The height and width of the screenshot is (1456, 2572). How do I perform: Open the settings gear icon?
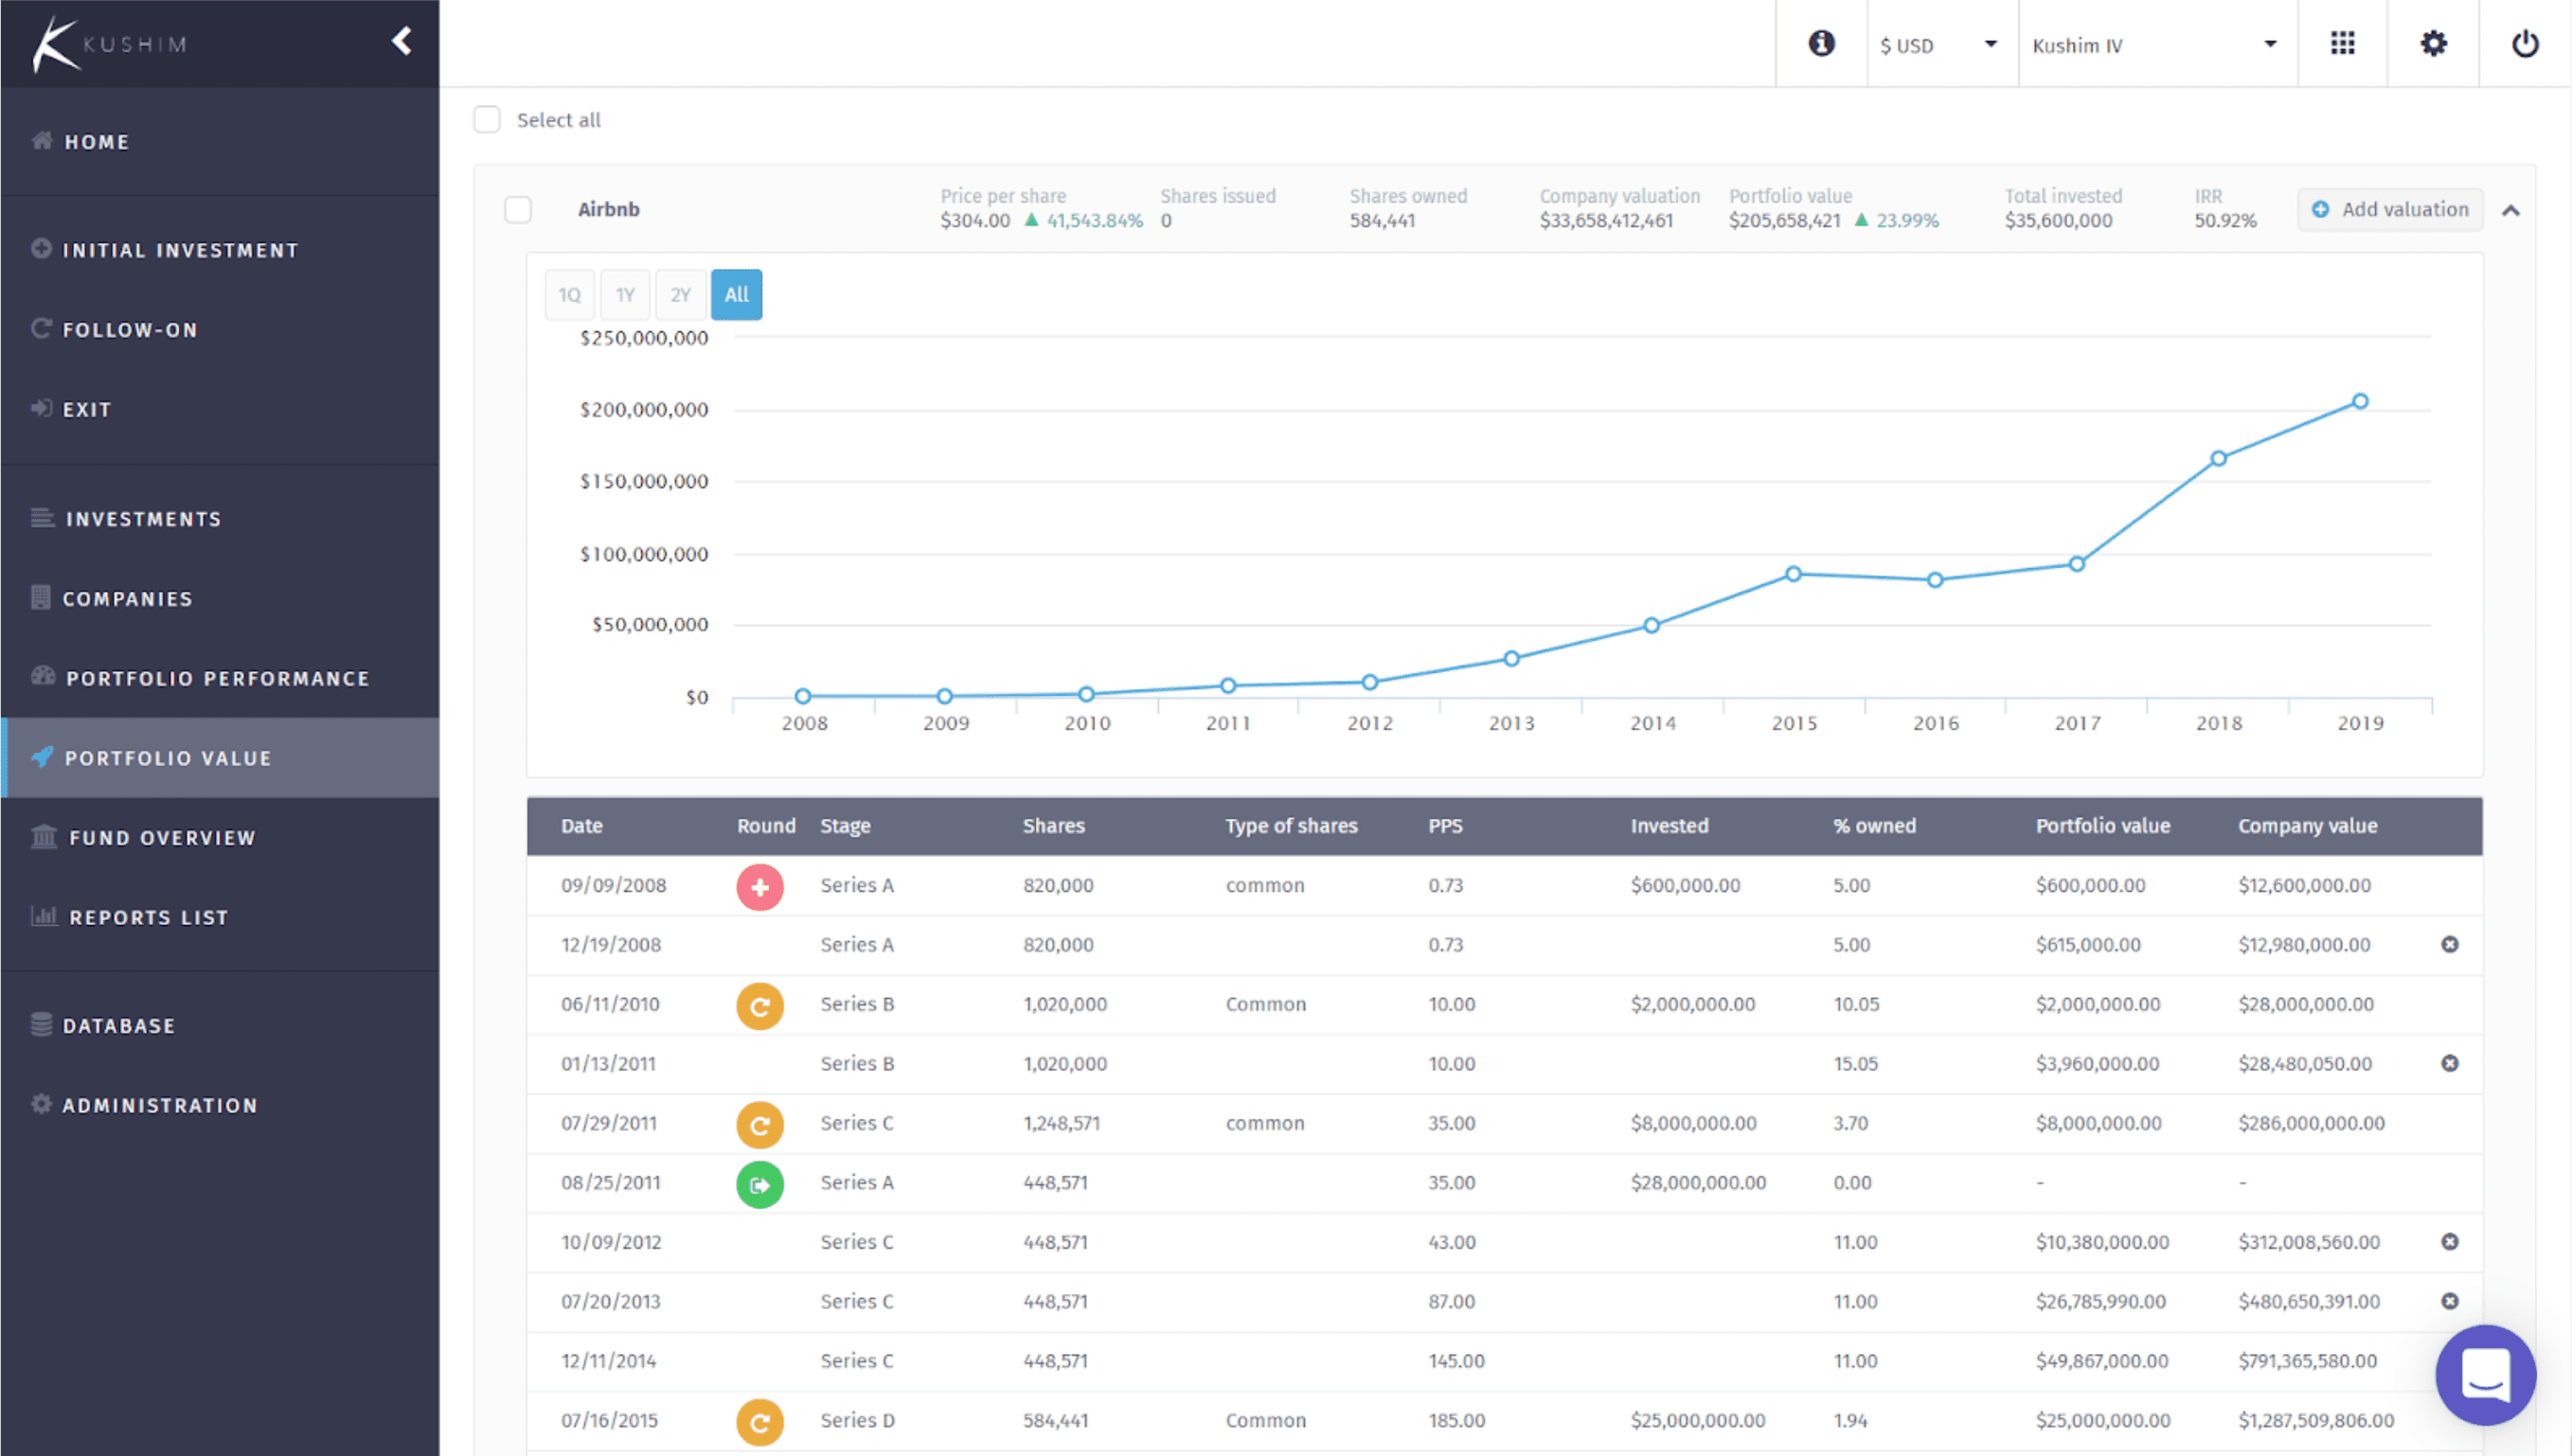[2433, 43]
